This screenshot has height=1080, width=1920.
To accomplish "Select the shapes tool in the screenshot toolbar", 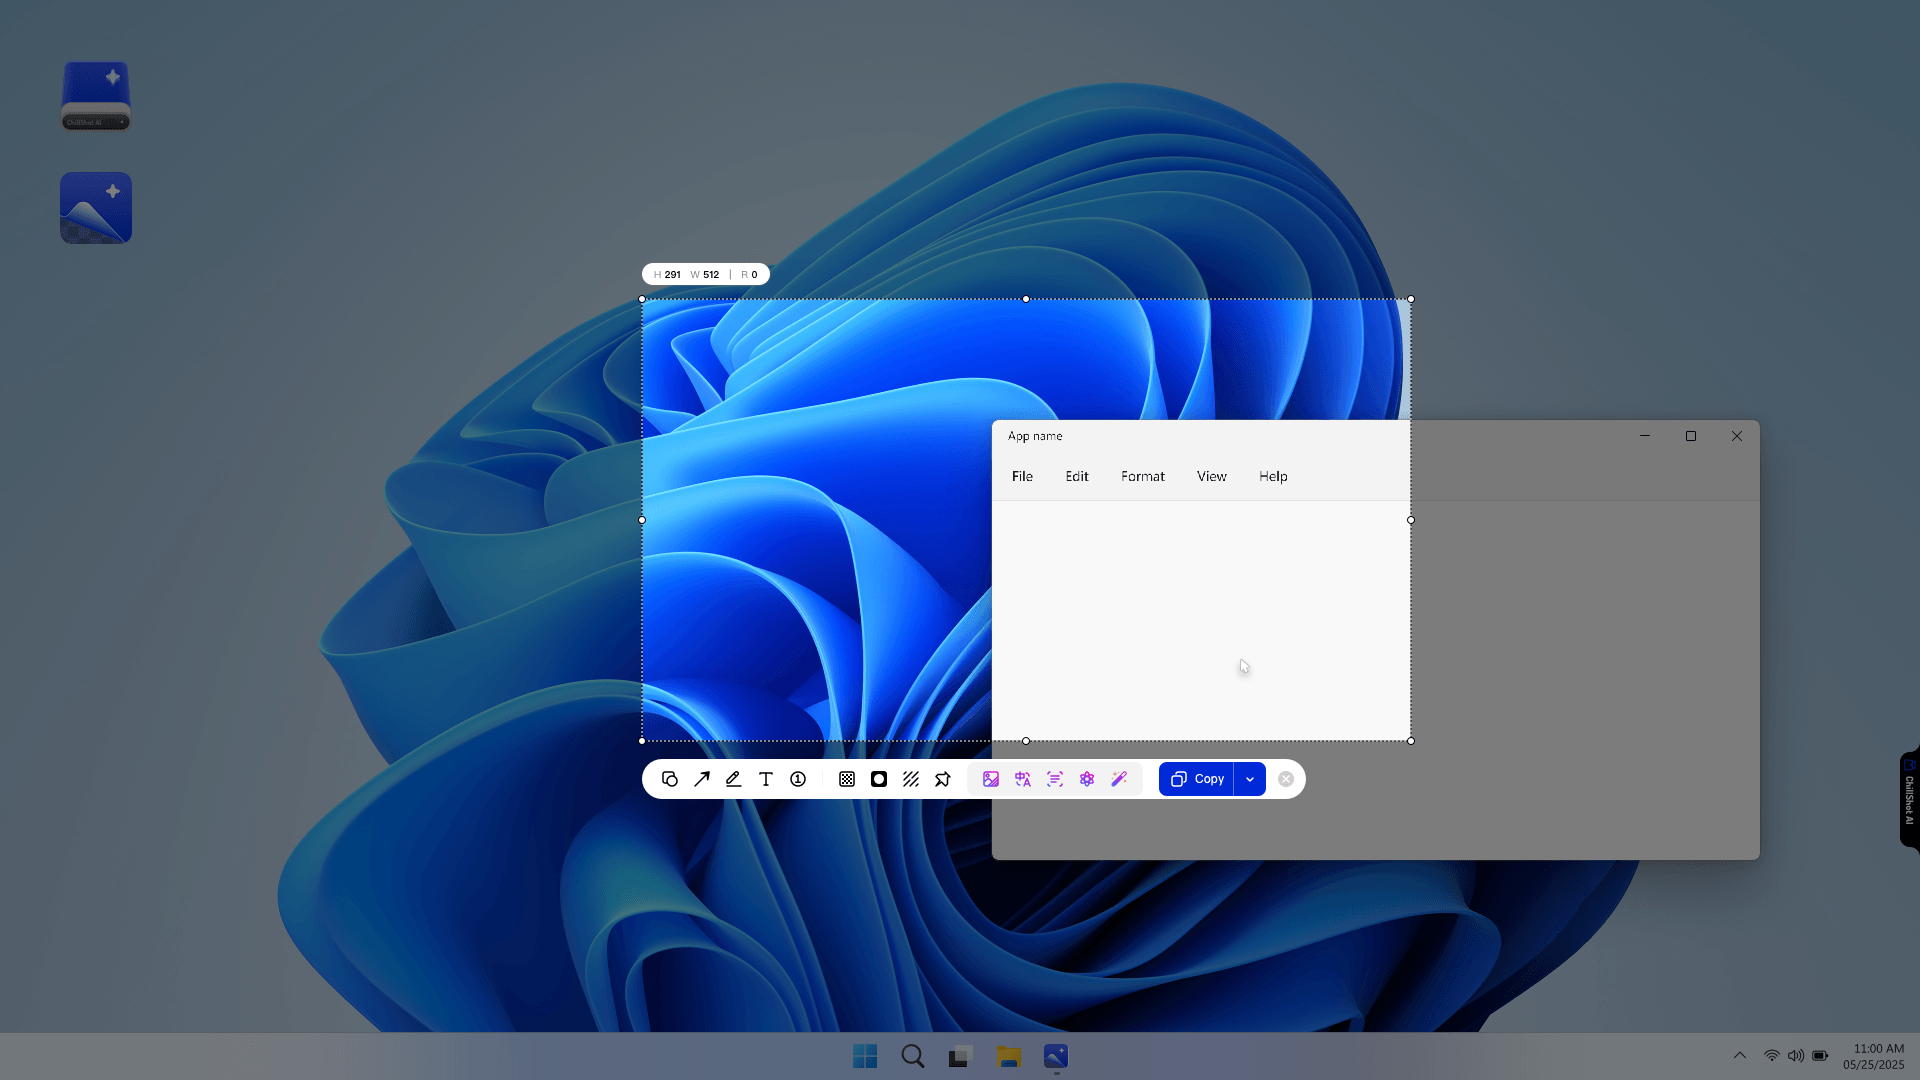I will (670, 779).
